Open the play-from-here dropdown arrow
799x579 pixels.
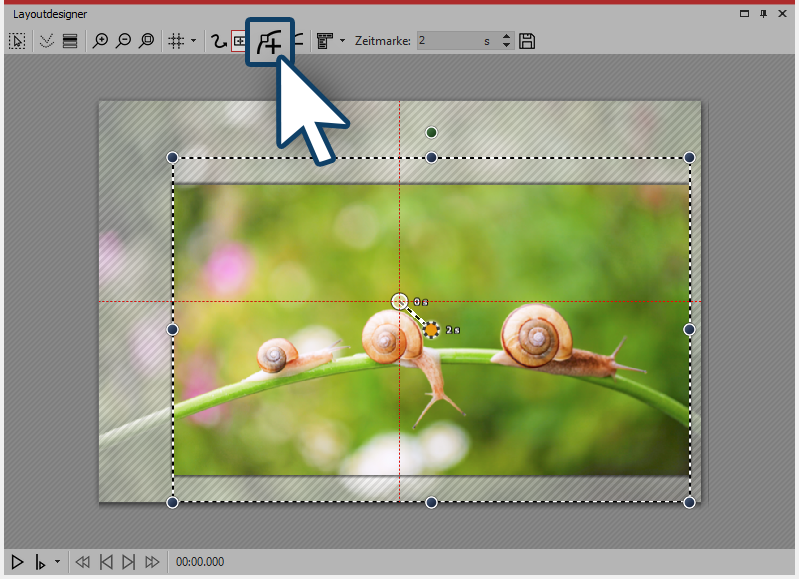pyautogui.click(x=57, y=562)
